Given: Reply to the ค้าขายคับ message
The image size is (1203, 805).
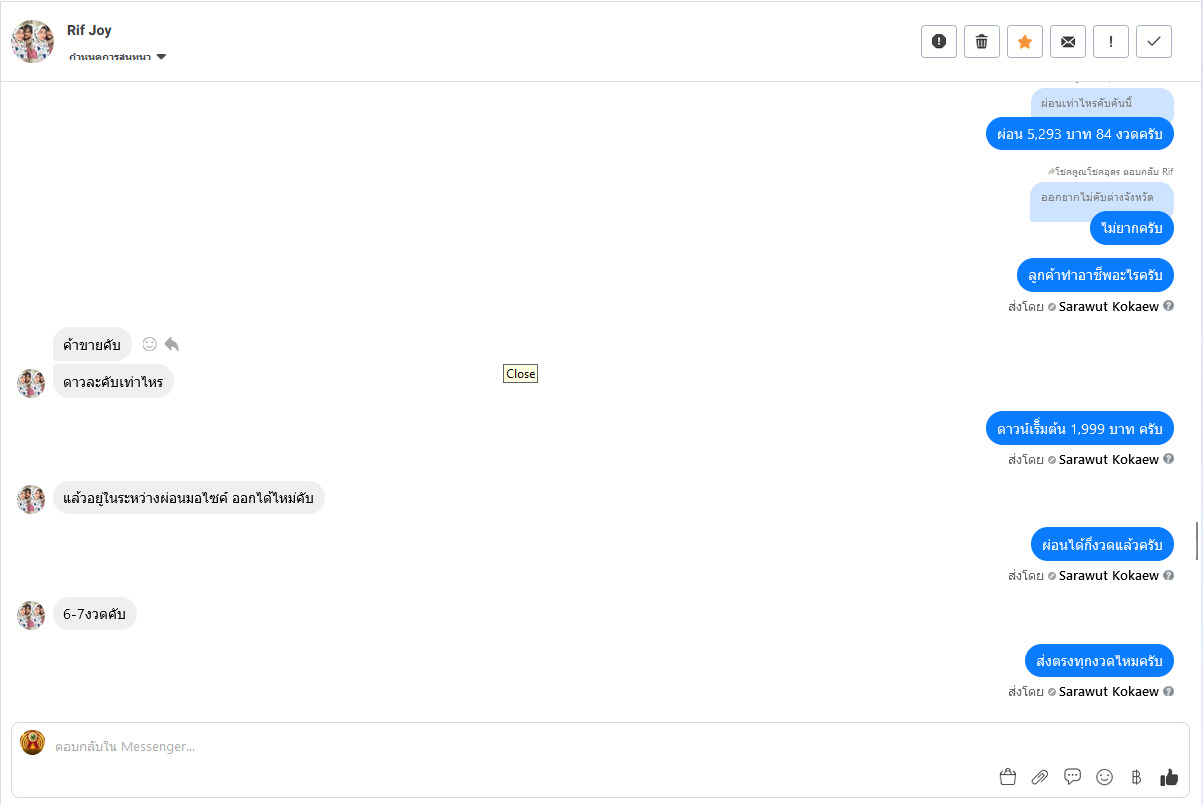Looking at the screenshot, I should coord(172,344).
